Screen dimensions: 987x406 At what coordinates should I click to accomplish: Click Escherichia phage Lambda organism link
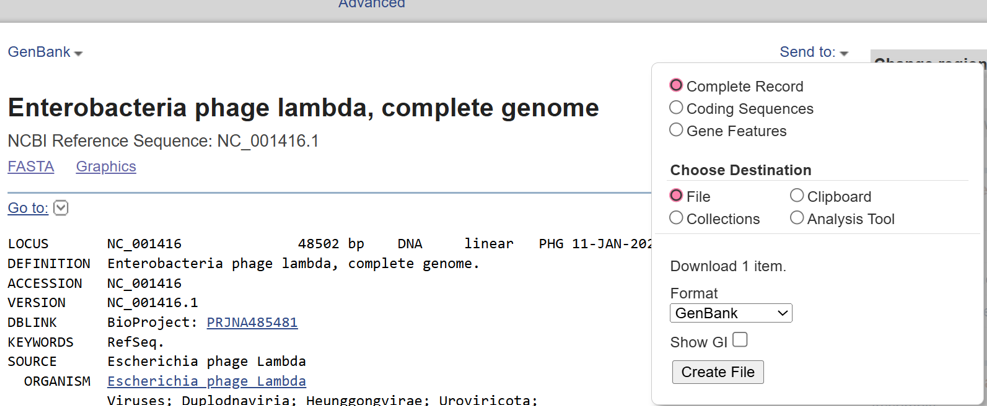pos(206,381)
